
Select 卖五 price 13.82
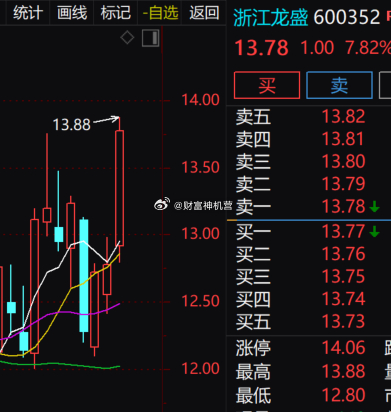pyautogui.click(x=343, y=116)
